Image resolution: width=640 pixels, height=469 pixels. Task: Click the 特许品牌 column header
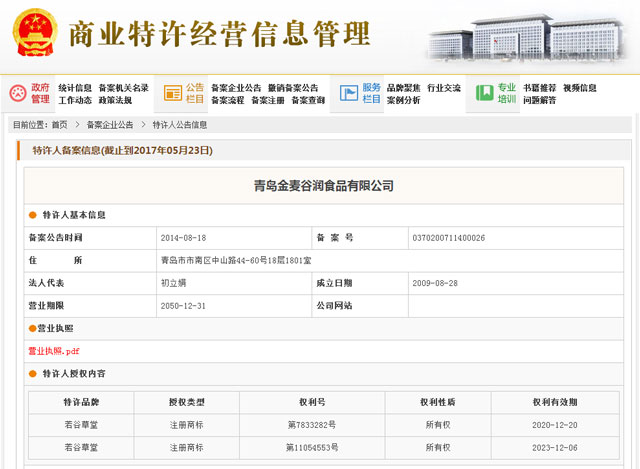(81, 402)
